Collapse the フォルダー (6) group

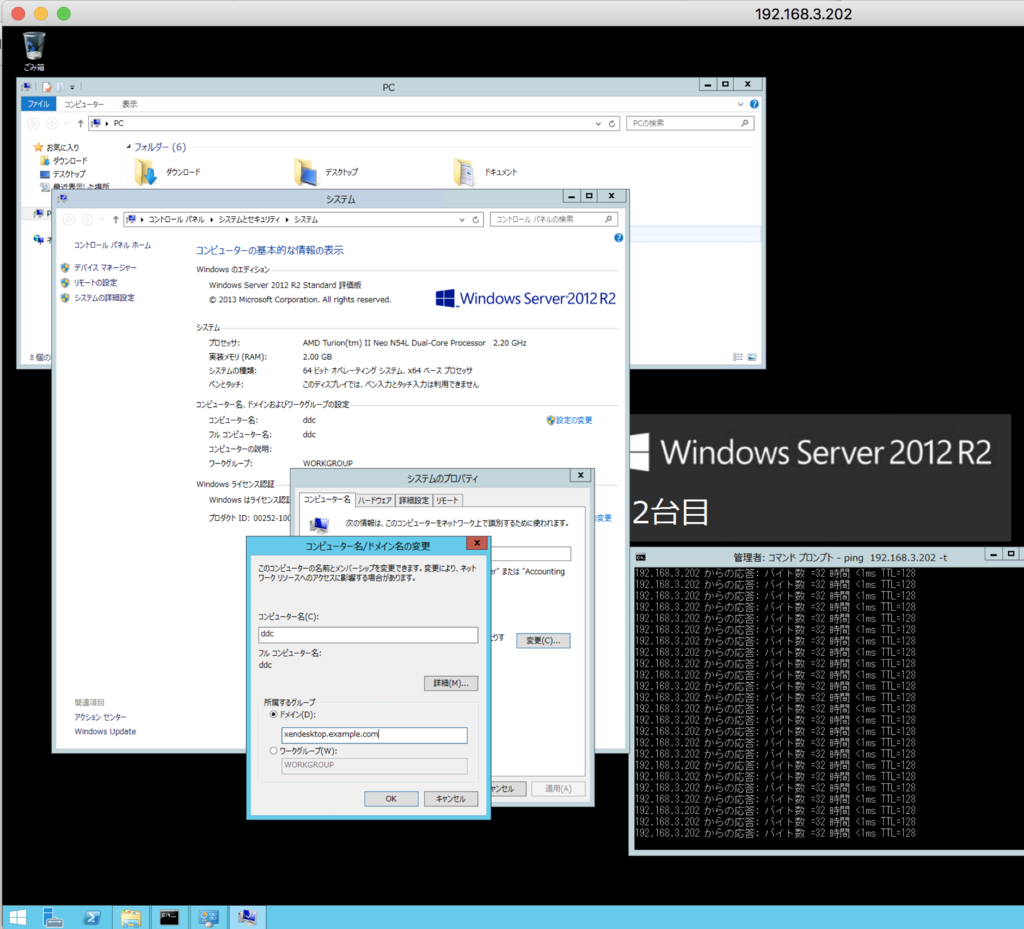[129, 147]
